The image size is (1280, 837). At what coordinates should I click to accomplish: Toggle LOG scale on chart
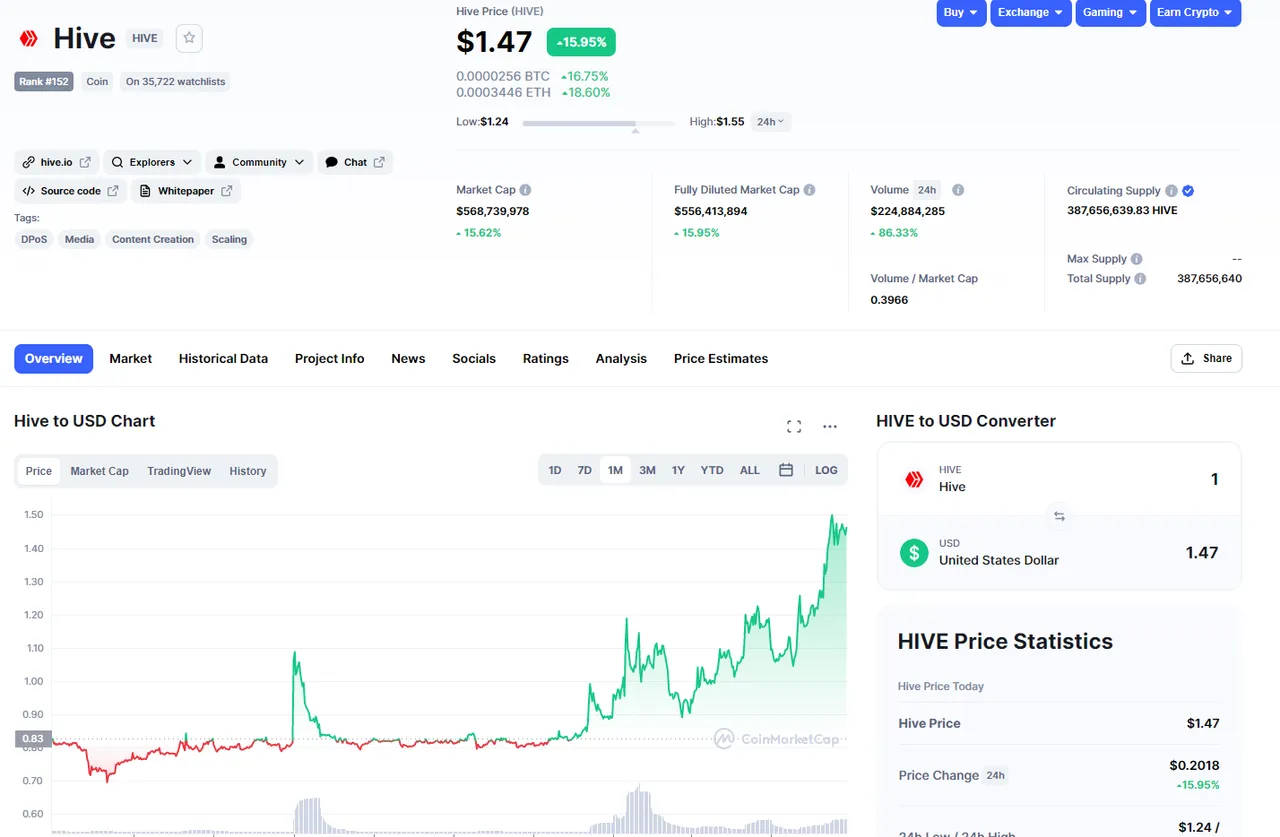coord(826,470)
